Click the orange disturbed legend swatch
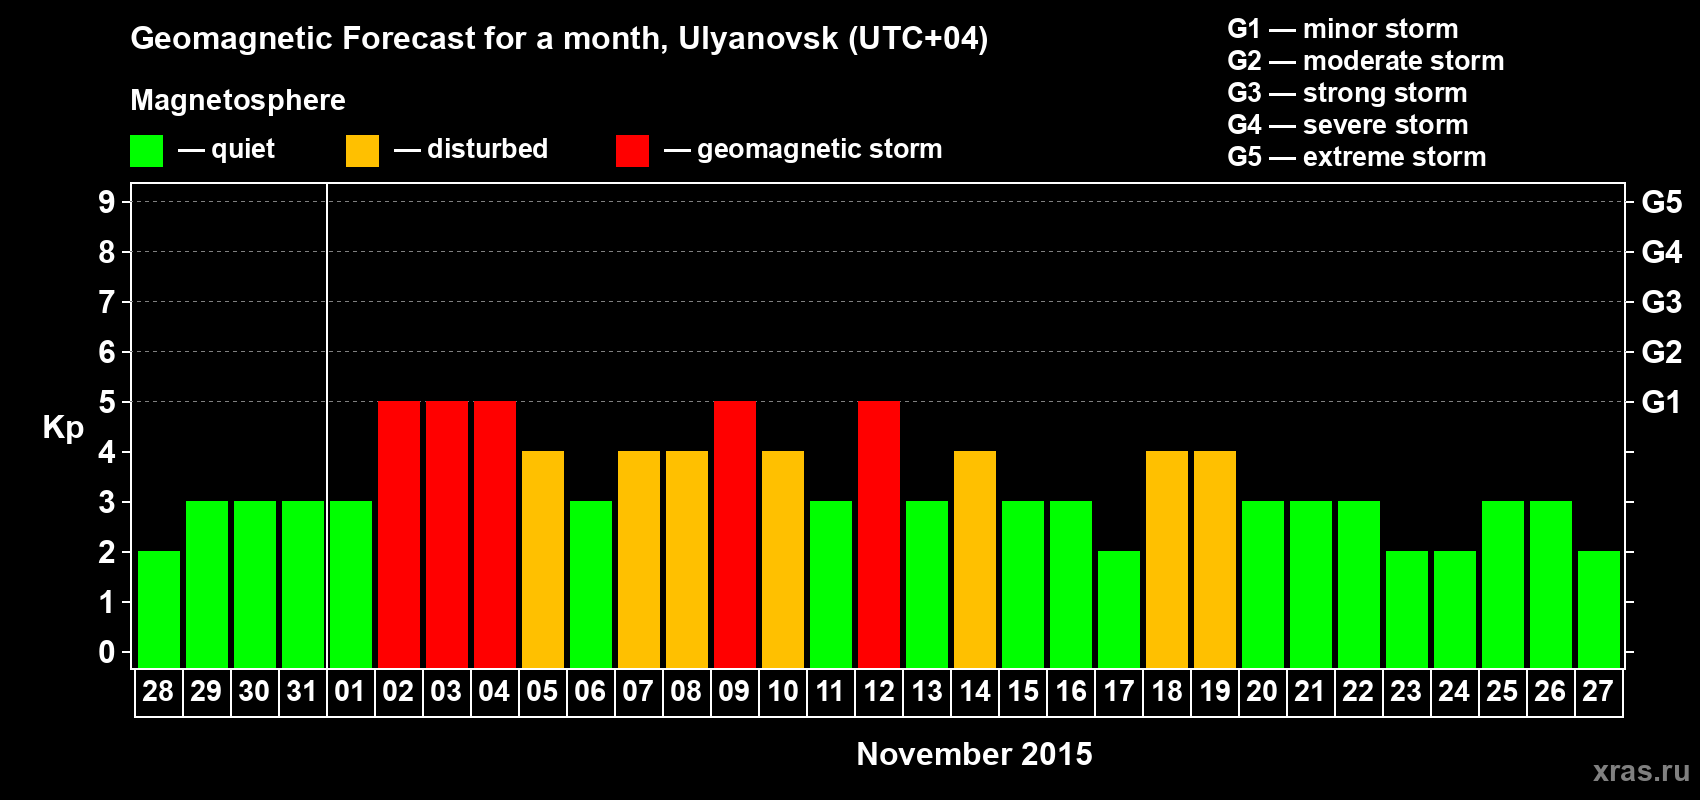The image size is (1700, 800). [x=362, y=151]
